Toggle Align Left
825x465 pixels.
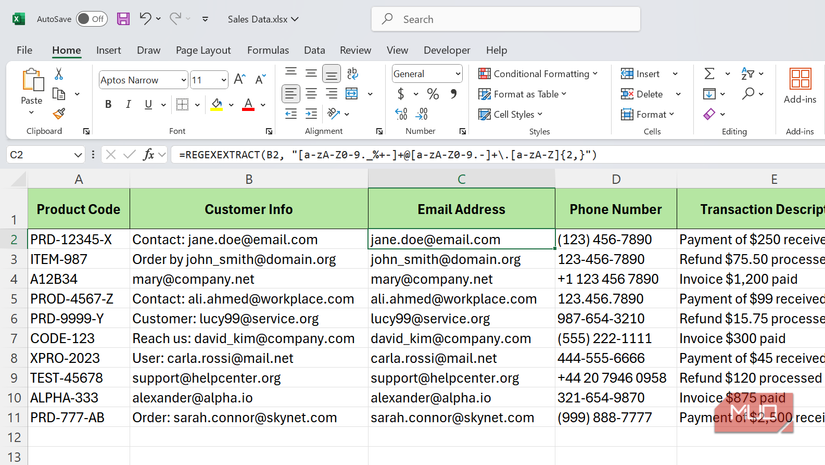click(291, 94)
